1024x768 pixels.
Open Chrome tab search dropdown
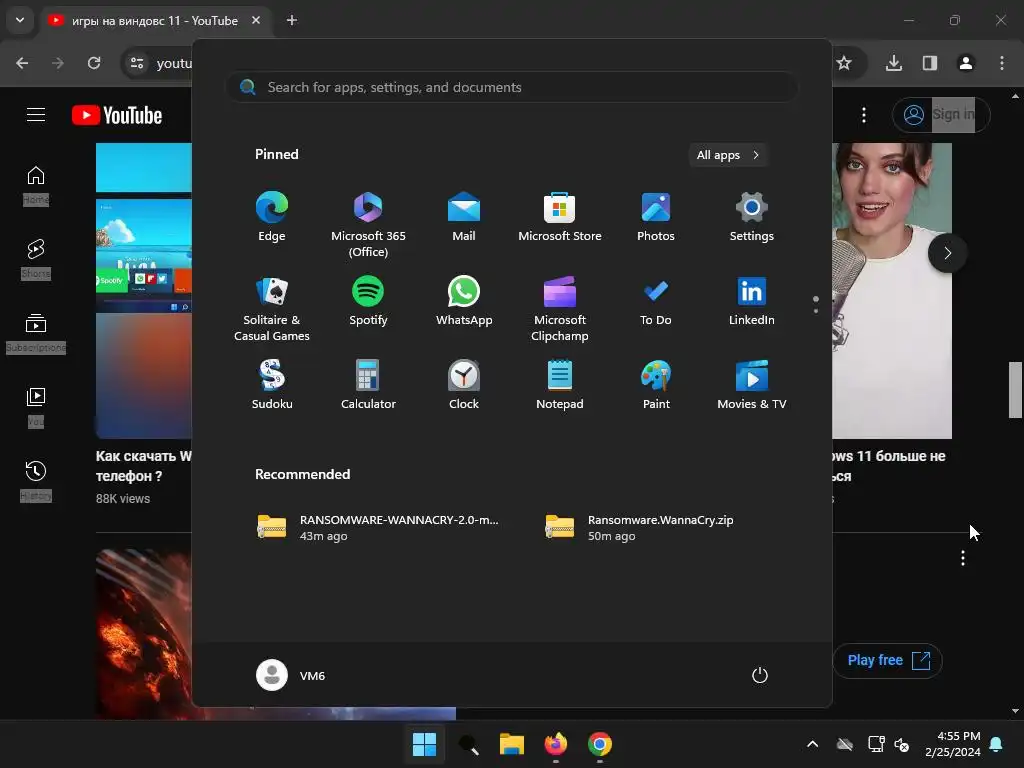click(20, 20)
